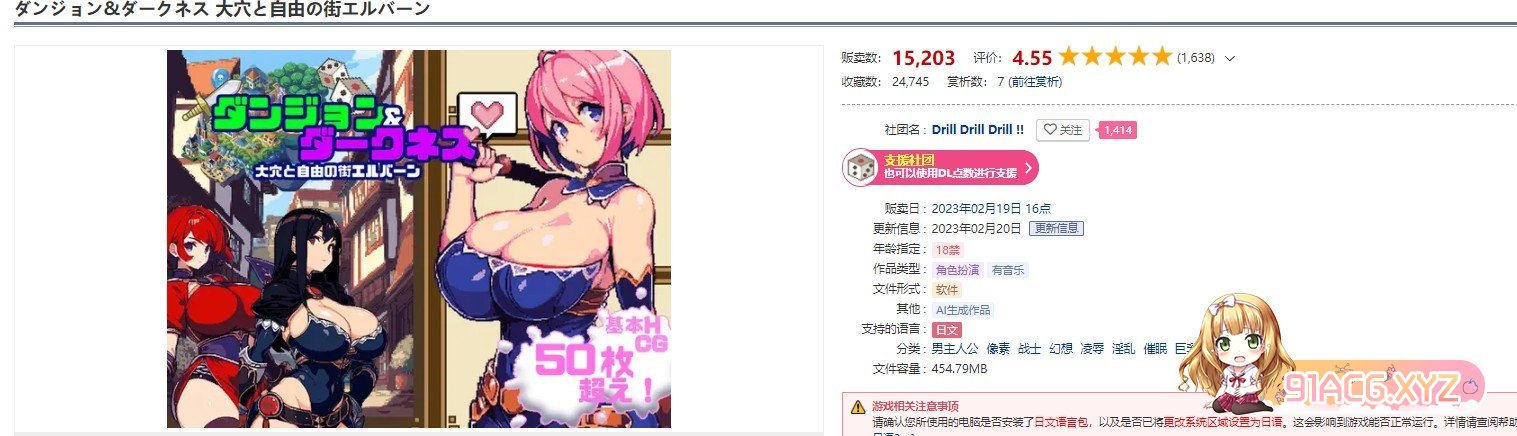Open the Drill Drill Drill !! circle page

[x=978, y=130]
